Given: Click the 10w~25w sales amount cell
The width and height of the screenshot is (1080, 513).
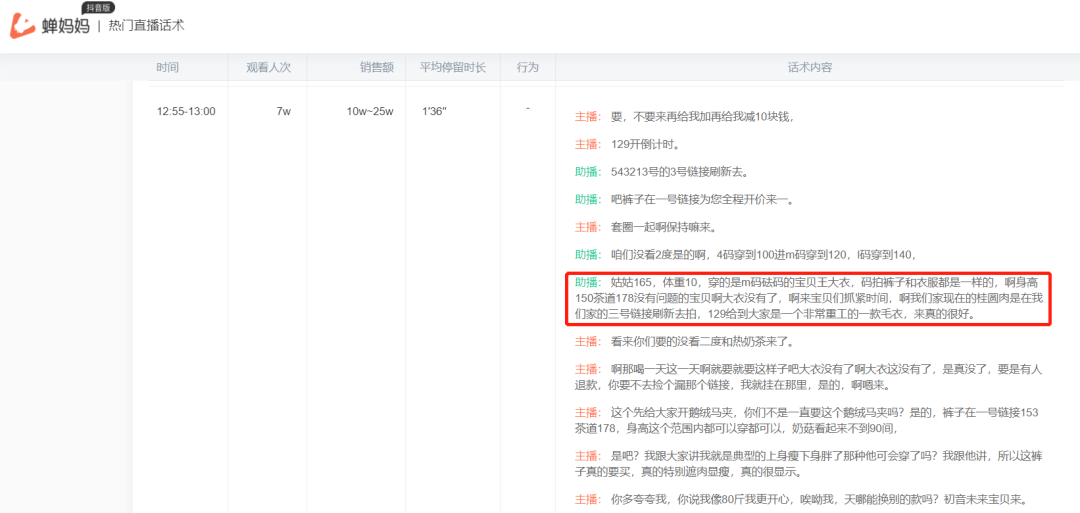Looking at the screenshot, I should point(369,111).
